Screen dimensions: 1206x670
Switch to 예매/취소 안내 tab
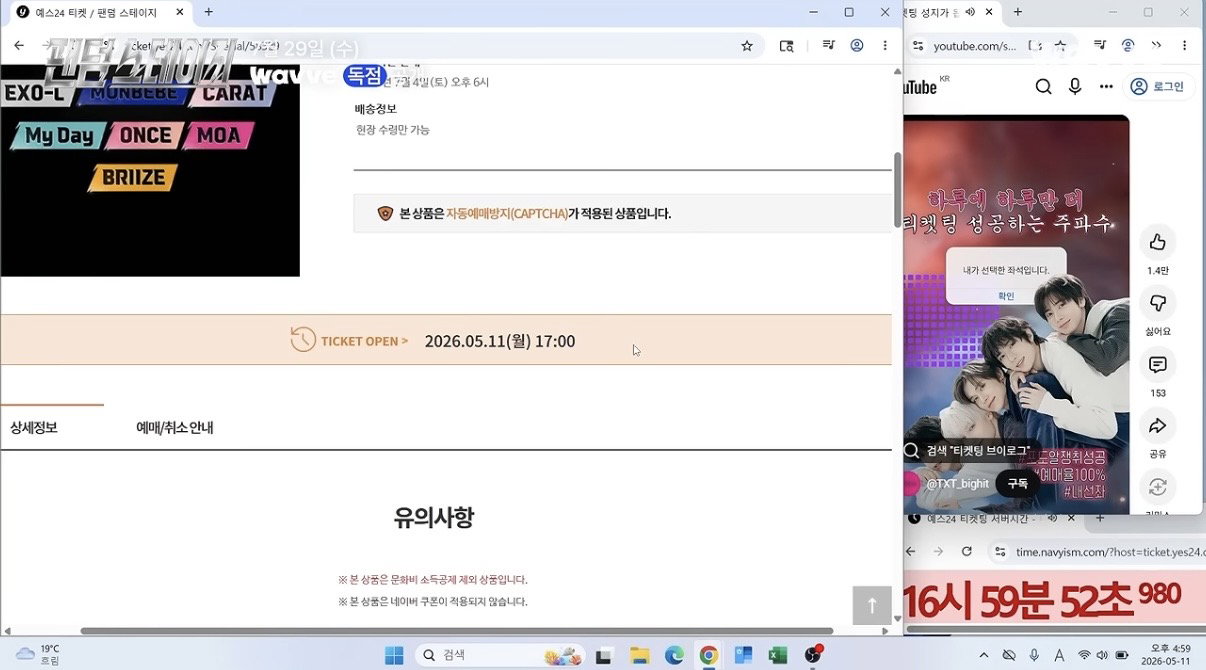175,428
